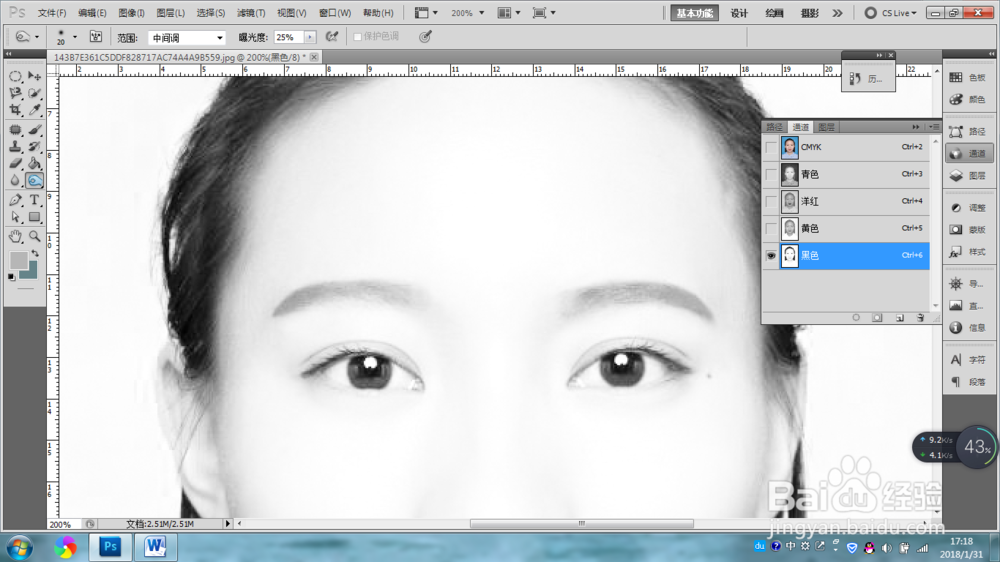The width and height of the screenshot is (1000, 562).
Task: Select the Type tool
Action: tap(34, 200)
